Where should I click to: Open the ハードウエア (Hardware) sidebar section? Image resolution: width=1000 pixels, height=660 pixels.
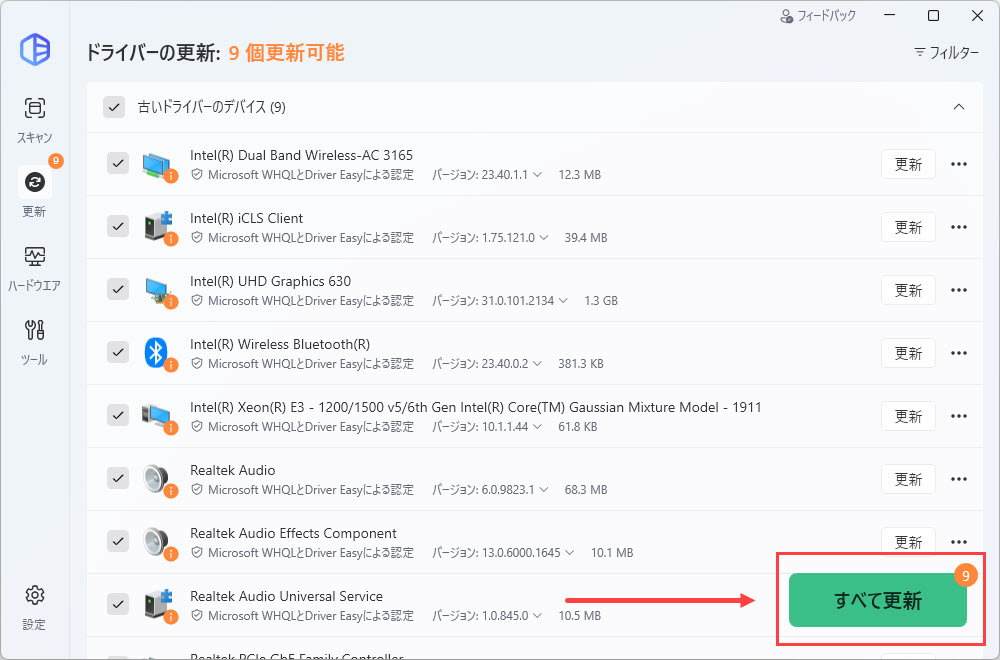tap(34, 268)
